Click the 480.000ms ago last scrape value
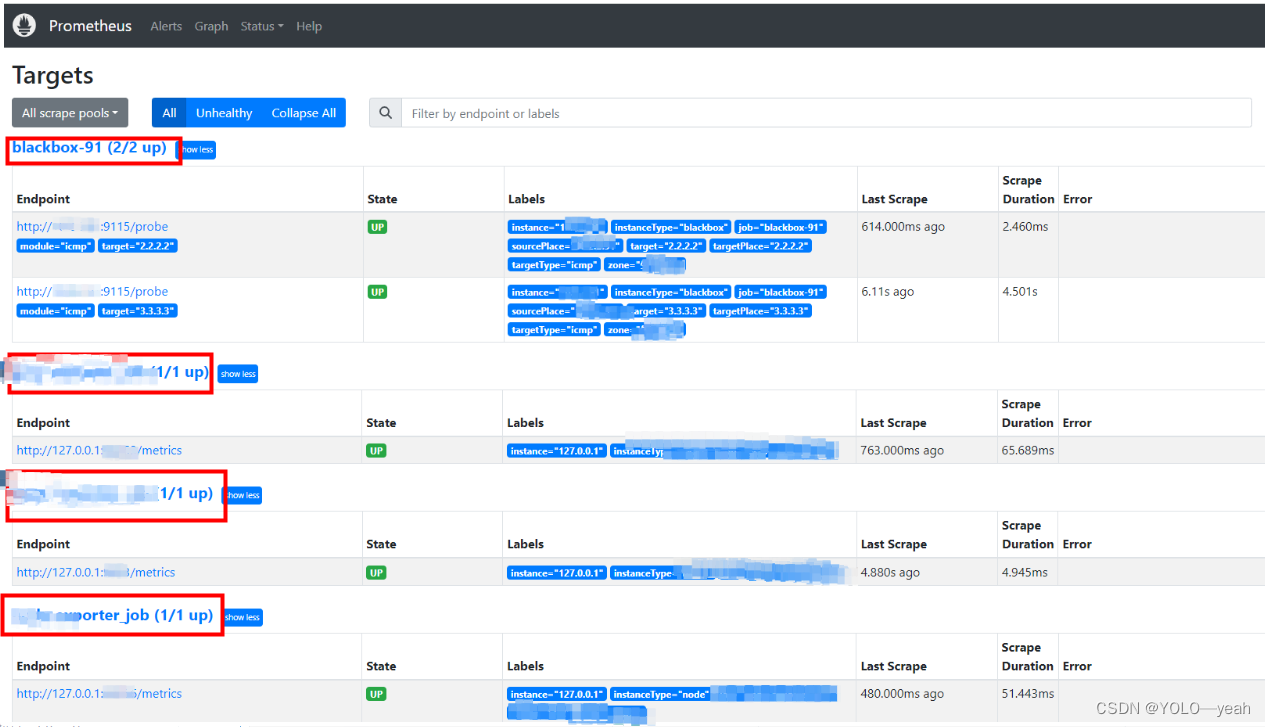 (x=902, y=693)
